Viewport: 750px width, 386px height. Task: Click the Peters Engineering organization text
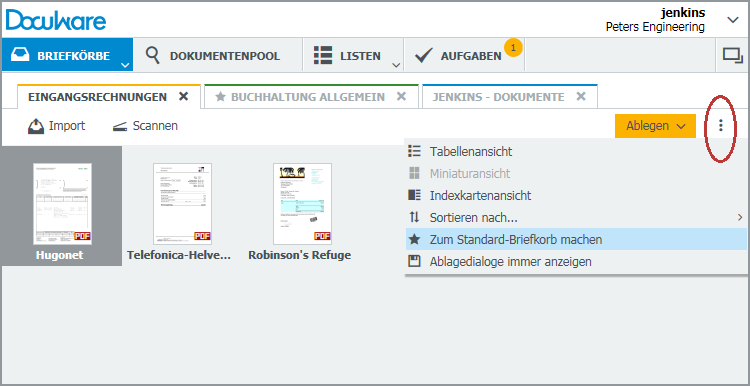[655, 27]
